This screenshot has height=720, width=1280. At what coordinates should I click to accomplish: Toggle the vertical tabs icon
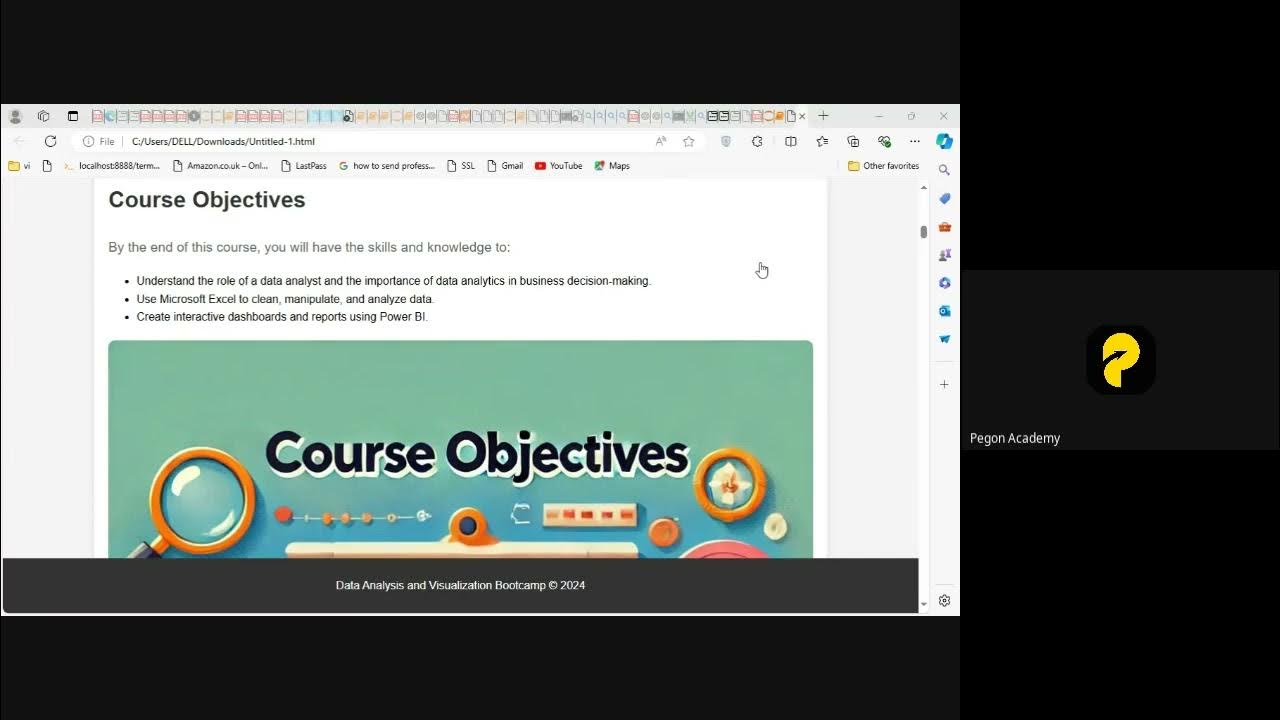72,116
